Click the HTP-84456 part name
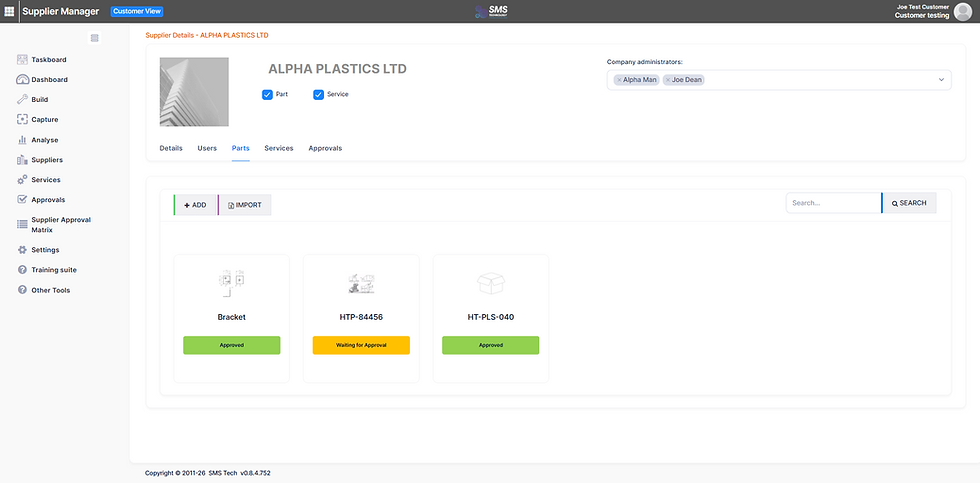 click(361, 317)
